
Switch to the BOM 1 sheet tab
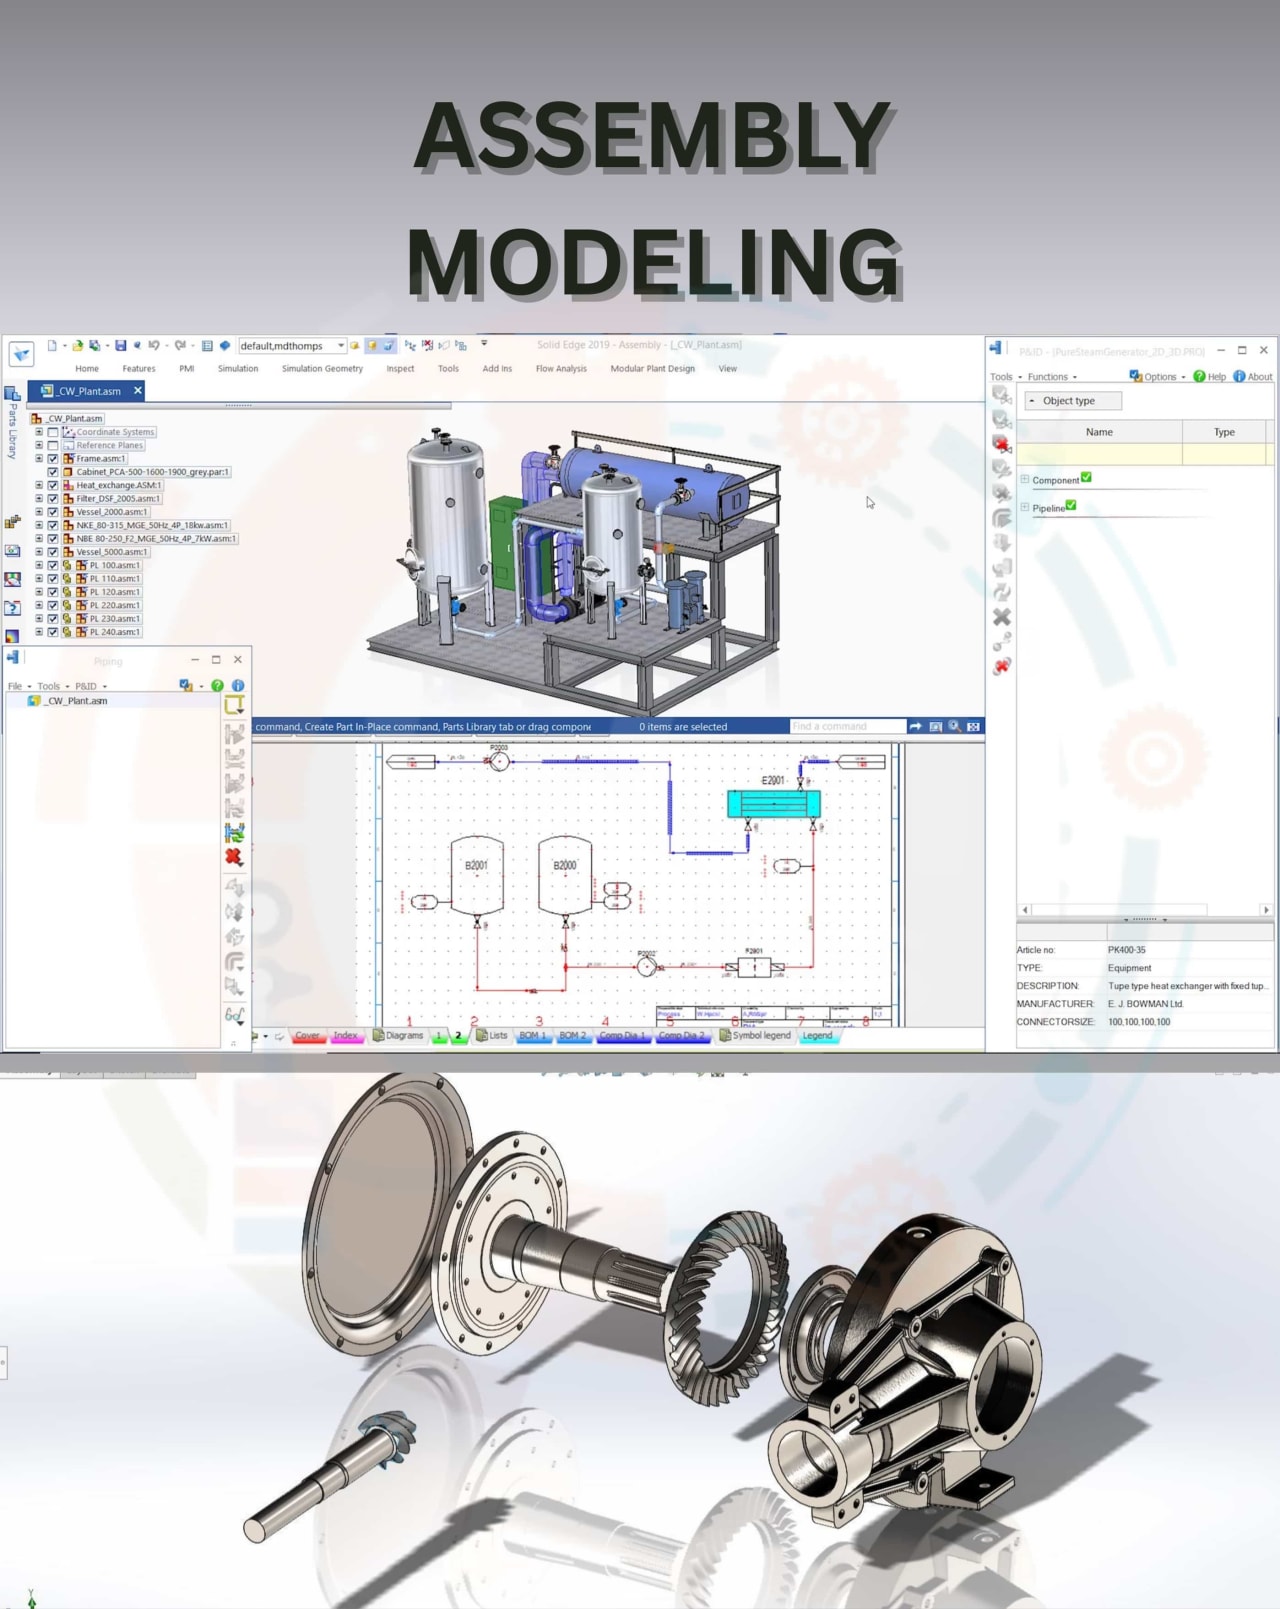532,1036
